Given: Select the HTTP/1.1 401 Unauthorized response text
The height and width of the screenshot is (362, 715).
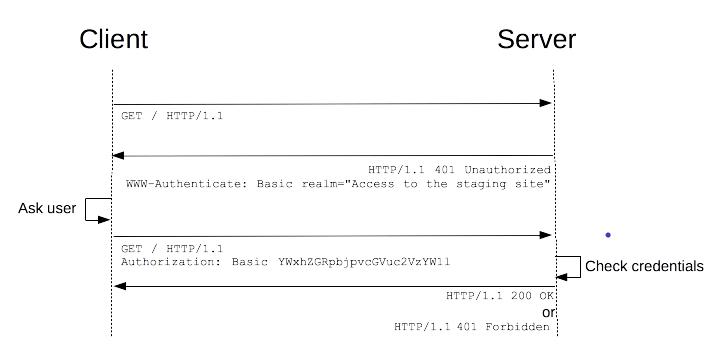Looking at the screenshot, I should [x=459, y=170].
